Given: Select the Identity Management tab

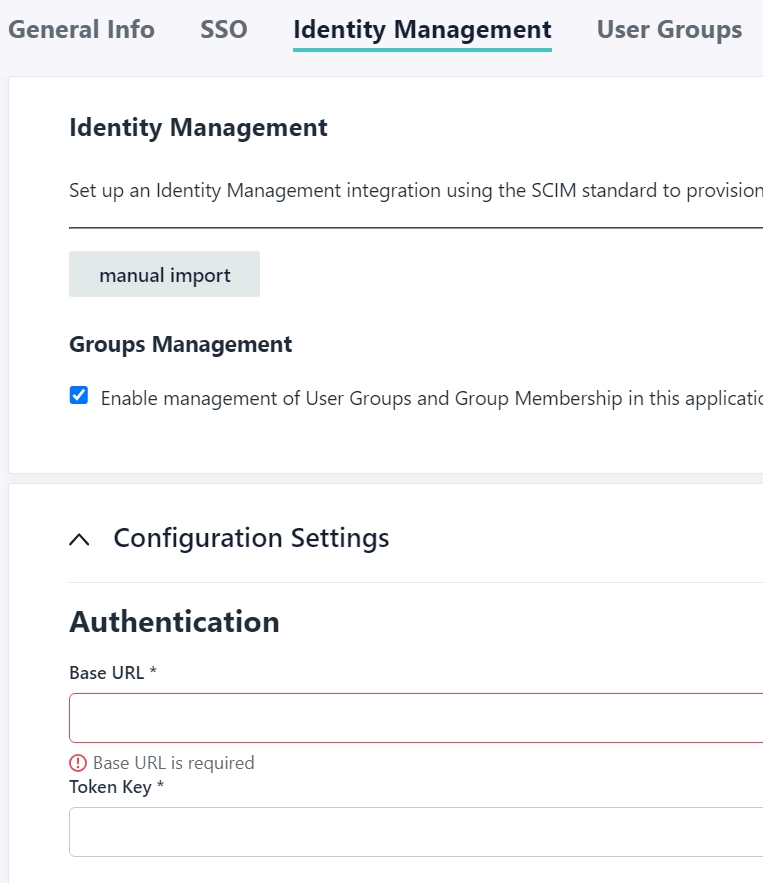Looking at the screenshot, I should click(x=422, y=30).
